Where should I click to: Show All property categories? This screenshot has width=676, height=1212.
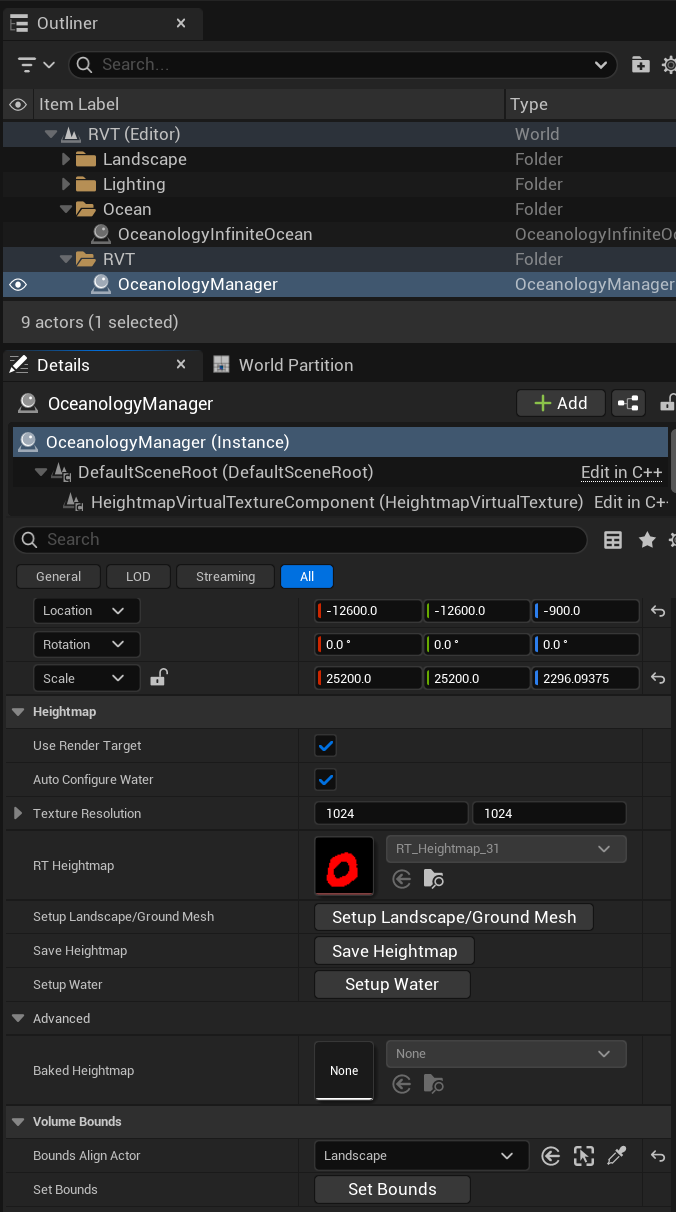(x=307, y=577)
